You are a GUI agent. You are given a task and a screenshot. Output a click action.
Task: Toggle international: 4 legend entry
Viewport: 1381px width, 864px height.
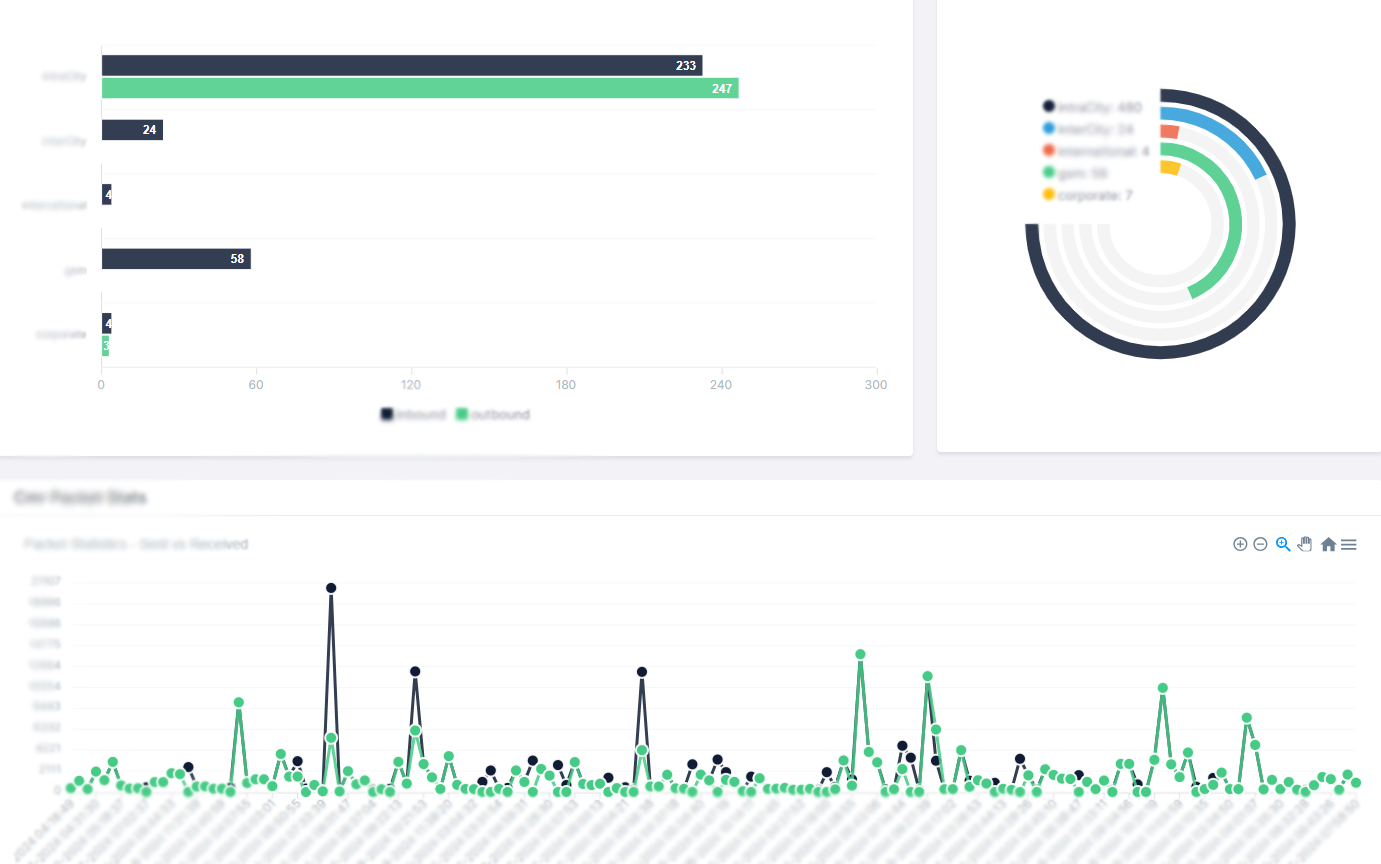point(1096,151)
